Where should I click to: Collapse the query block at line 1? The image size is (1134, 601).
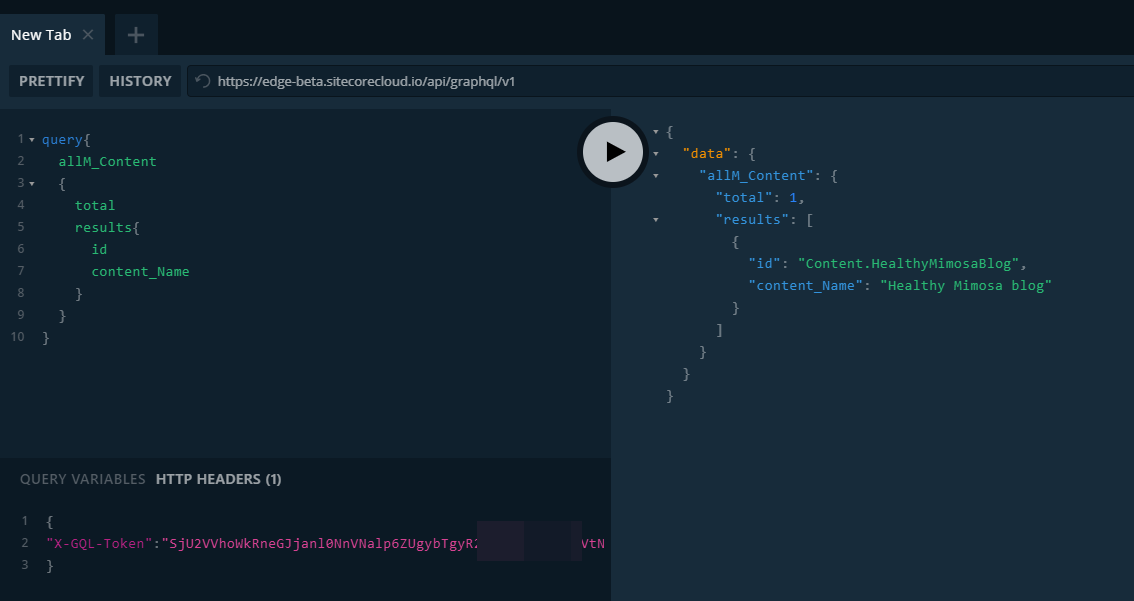tap(32, 140)
